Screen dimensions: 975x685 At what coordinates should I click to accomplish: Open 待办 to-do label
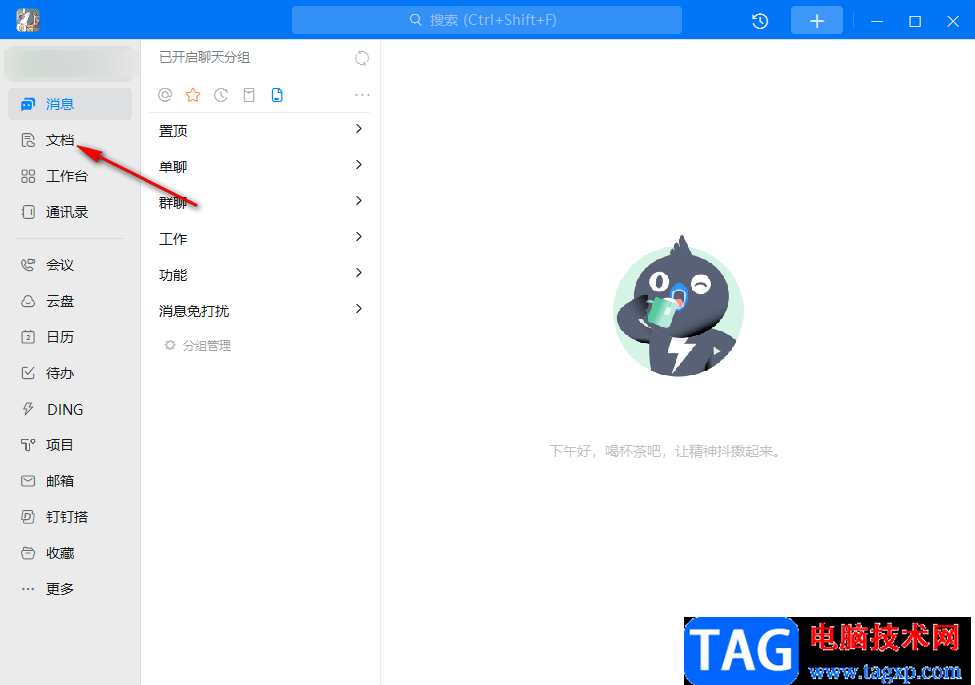(x=60, y=373)
